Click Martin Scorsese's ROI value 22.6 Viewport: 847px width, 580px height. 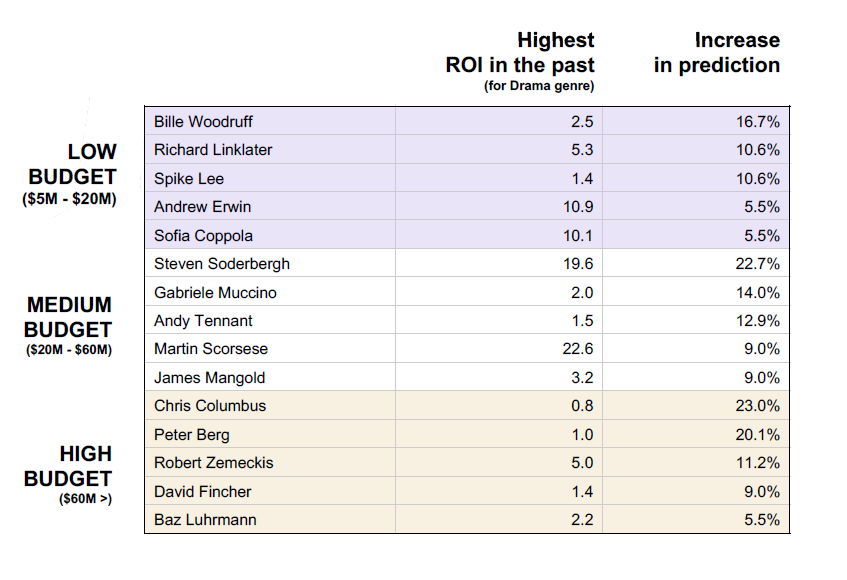point(576,349)
